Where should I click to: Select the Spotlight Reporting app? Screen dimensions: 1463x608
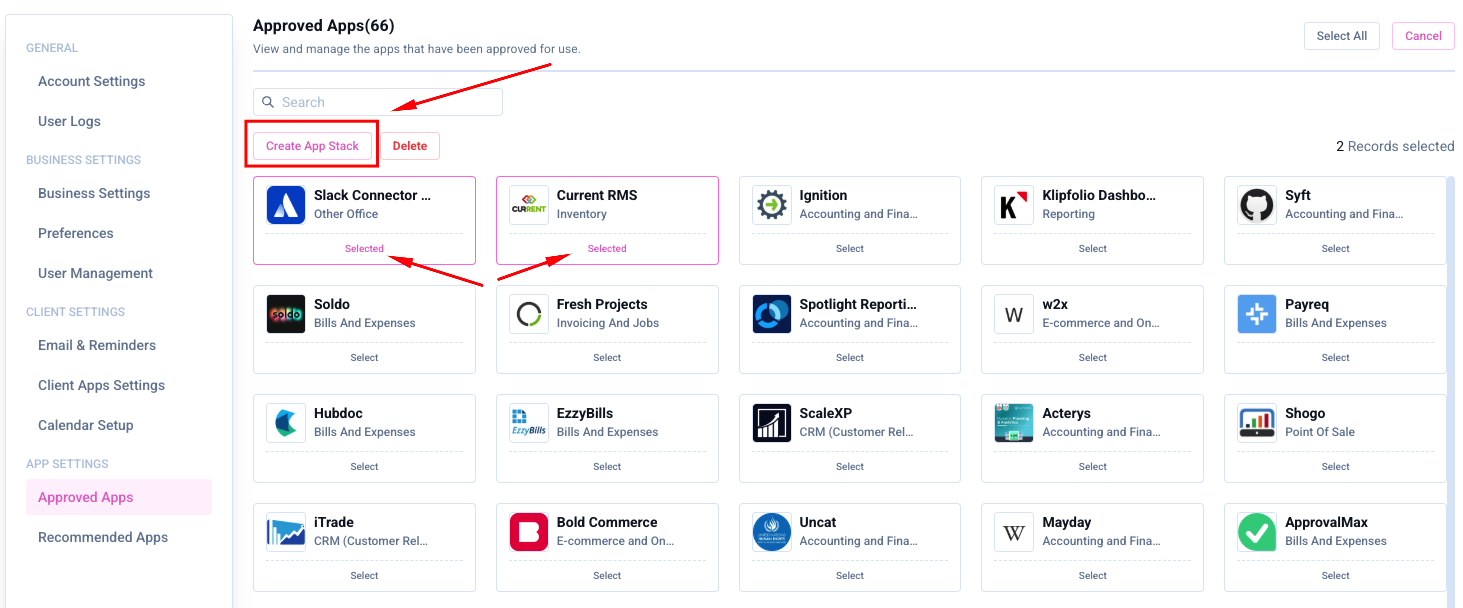[850, 358]
